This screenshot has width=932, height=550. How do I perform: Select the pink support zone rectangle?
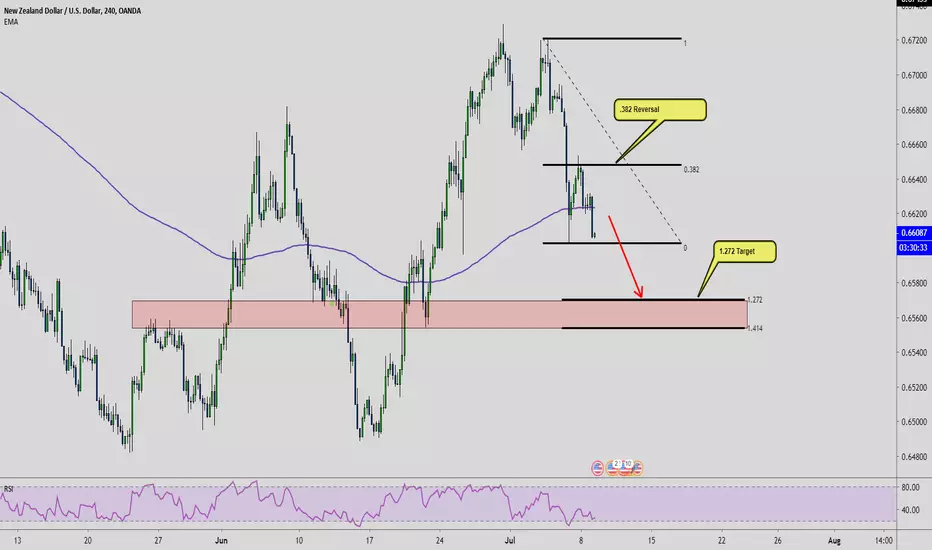pyautogui.click(x=439, y=314)
